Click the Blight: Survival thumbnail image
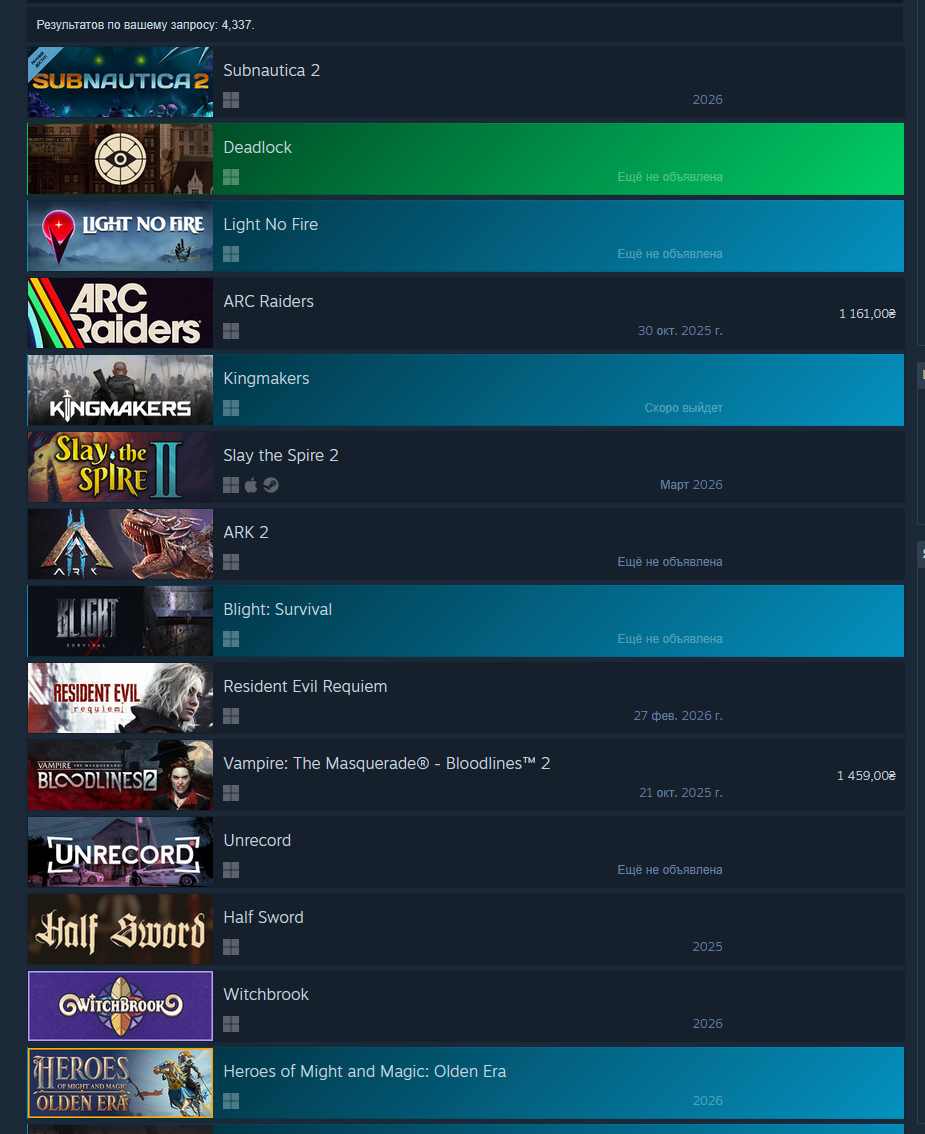Screen dimensions: 925x1134 (121, 621)
